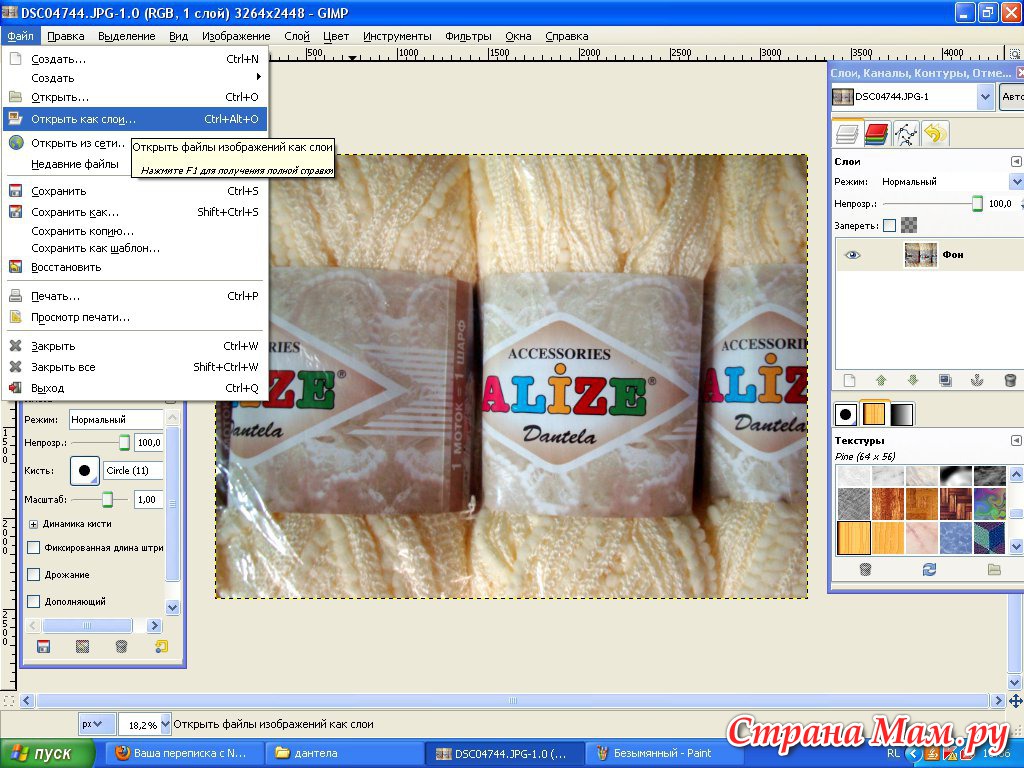This screenshot has height=768, width=1024.
Task: Switch to the Gradients tab icon
Action: click(902, 414)
